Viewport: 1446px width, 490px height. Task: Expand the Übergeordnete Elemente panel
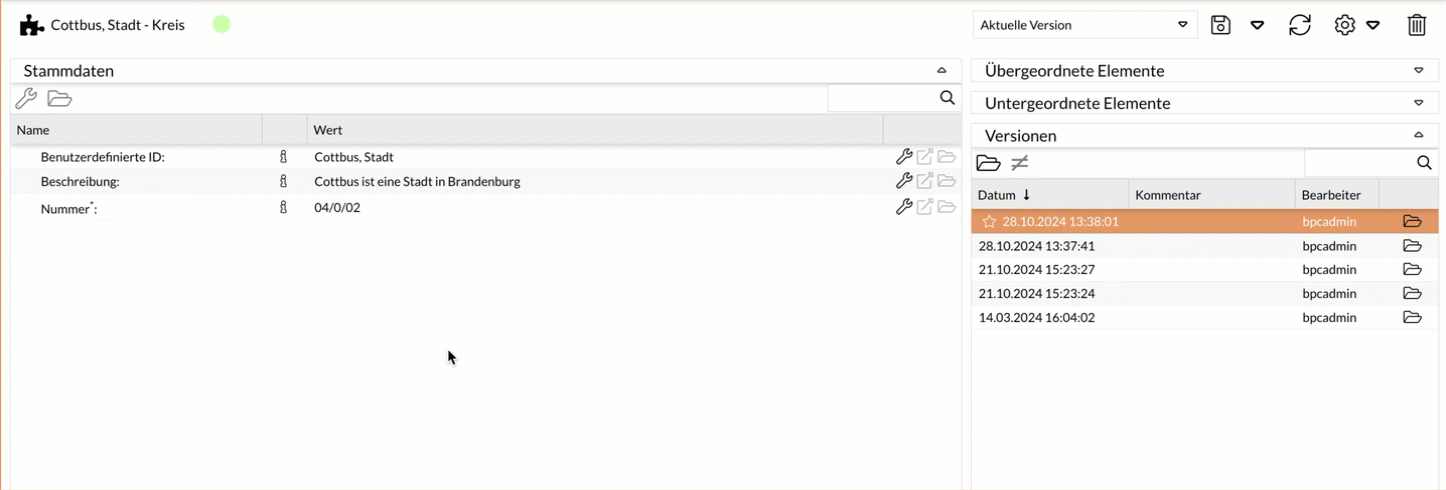[1418, 71]
